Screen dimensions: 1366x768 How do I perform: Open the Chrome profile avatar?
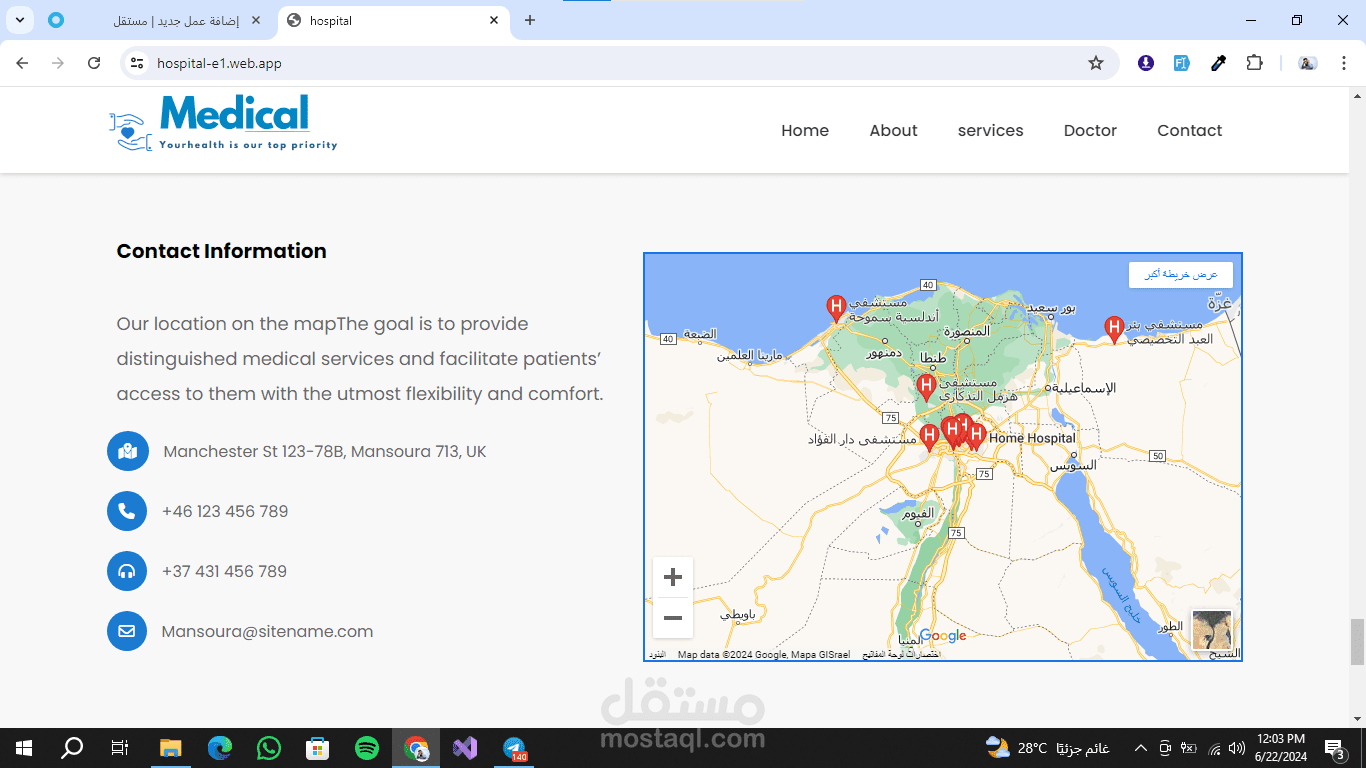click(1307, 63)
